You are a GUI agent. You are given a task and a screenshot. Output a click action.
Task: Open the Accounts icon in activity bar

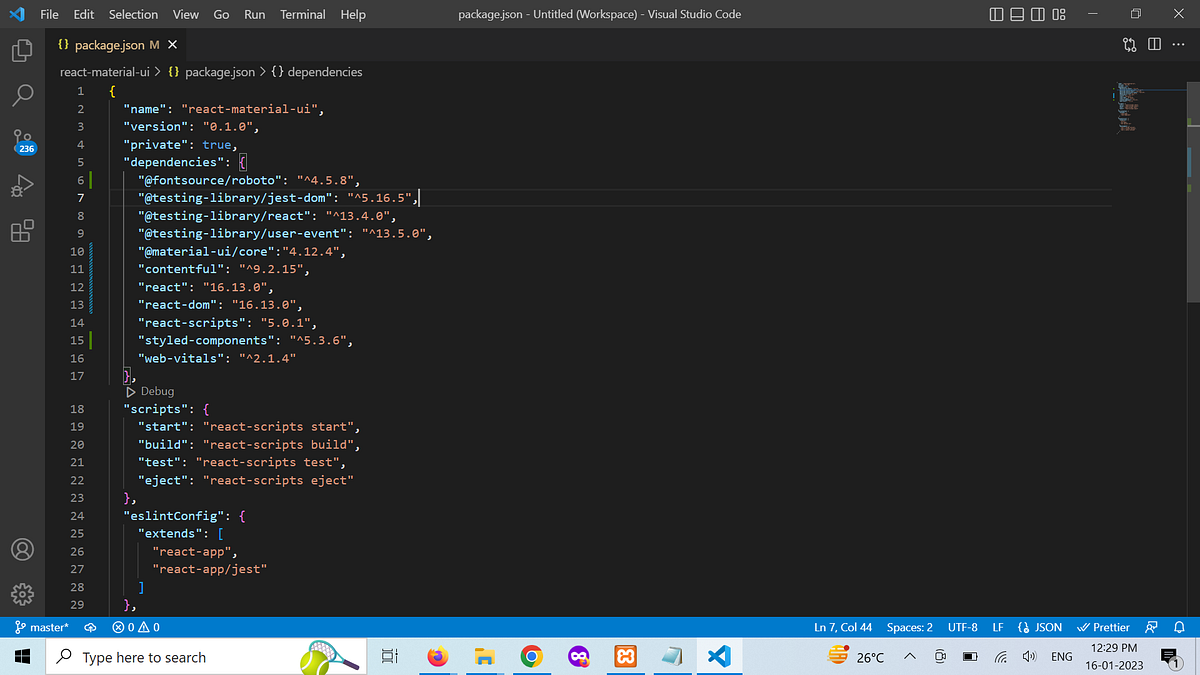[22, 549]
